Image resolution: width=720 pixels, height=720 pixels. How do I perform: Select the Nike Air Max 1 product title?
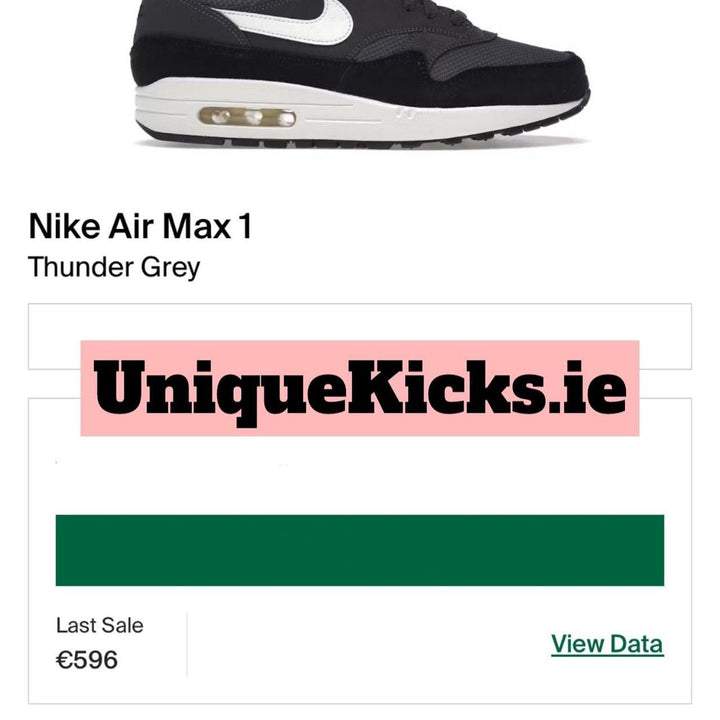pyautogui.click(x=140, y=226)
